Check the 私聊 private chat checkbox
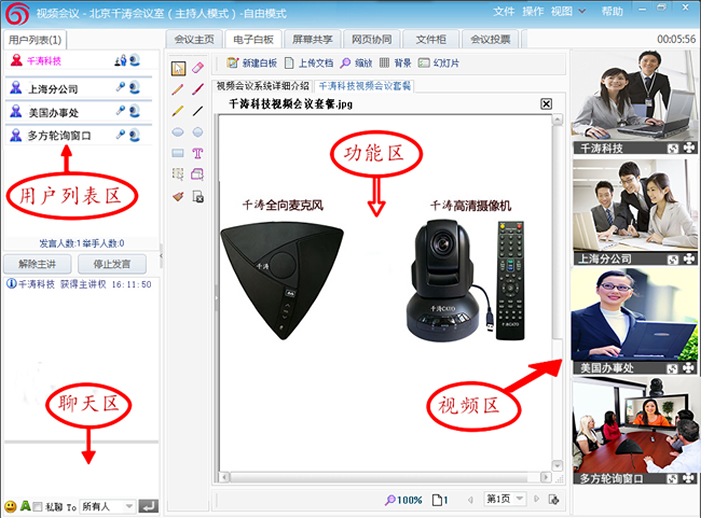Screen dimensions: 701x518 coord(38,506)
